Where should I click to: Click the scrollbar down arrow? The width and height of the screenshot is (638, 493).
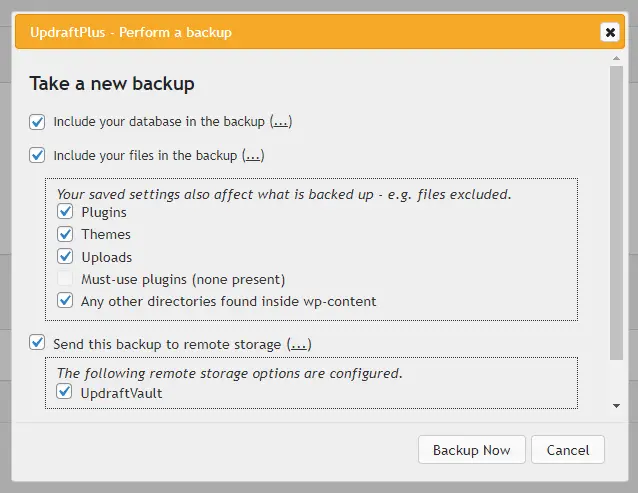(x=616, y=405)
